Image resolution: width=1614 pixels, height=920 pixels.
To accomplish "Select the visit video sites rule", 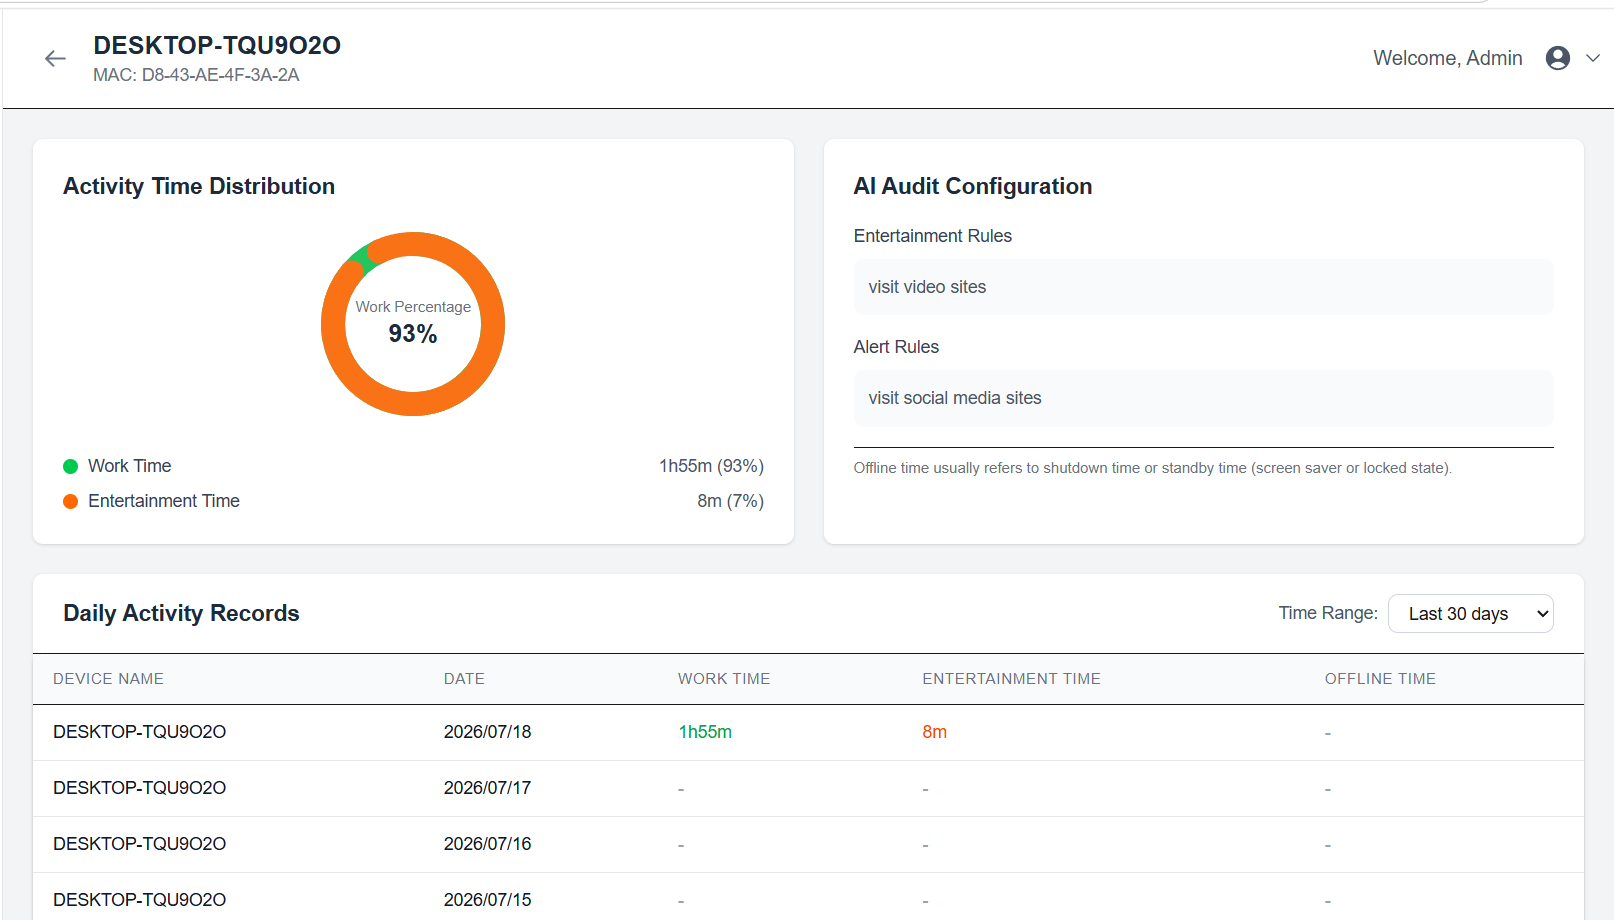I will [x=1203, y=287].
